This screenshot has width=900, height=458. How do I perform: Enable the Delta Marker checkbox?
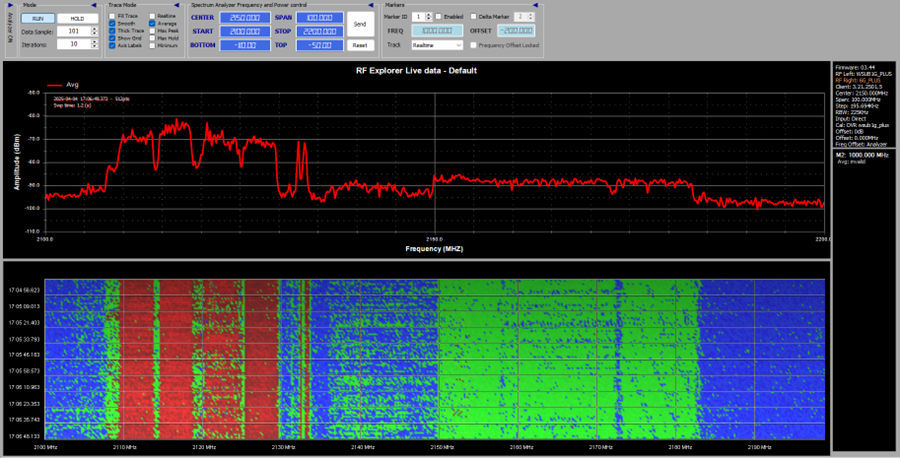pos(474,17)
